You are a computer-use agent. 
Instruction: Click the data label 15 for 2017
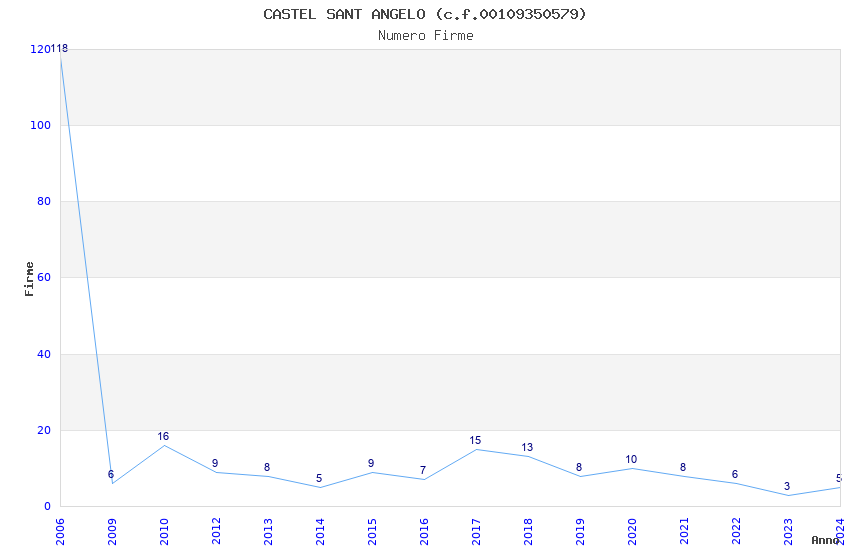coord(475,440)
